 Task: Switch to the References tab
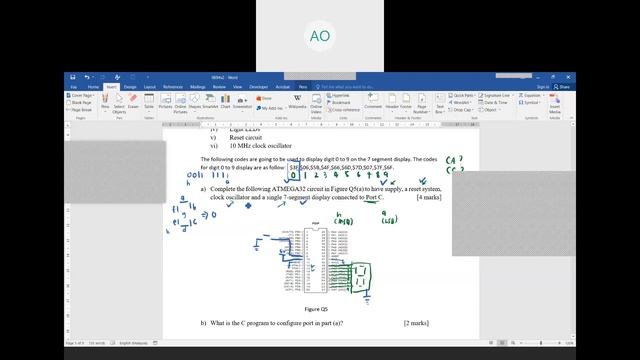173,87
